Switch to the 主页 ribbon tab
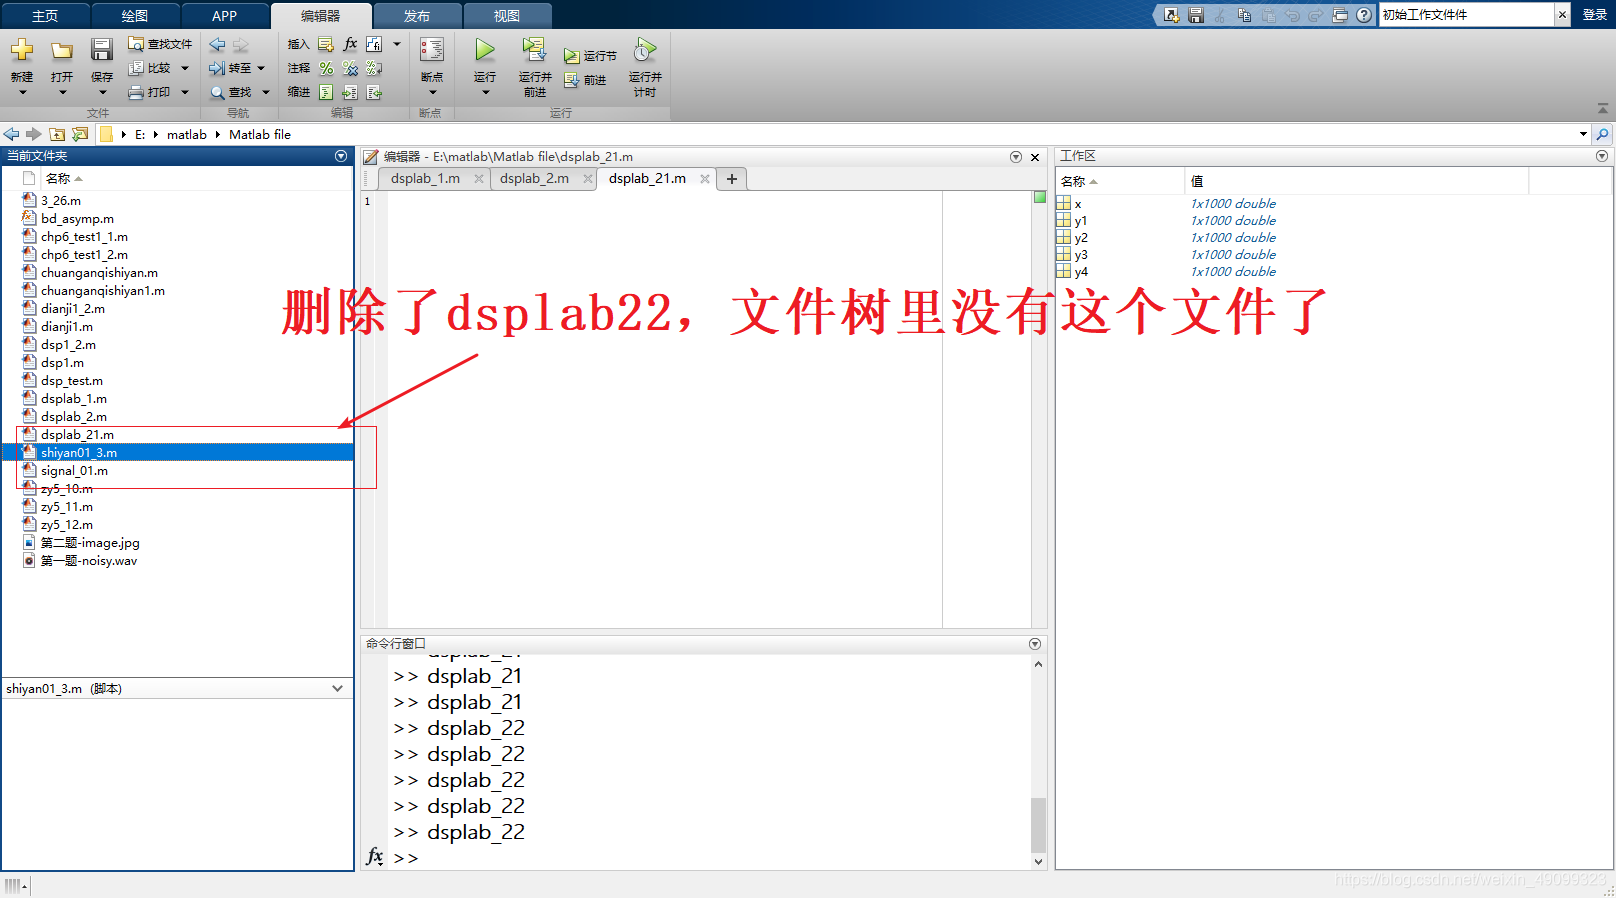The image size is (1616, 898). click(45, 16)
